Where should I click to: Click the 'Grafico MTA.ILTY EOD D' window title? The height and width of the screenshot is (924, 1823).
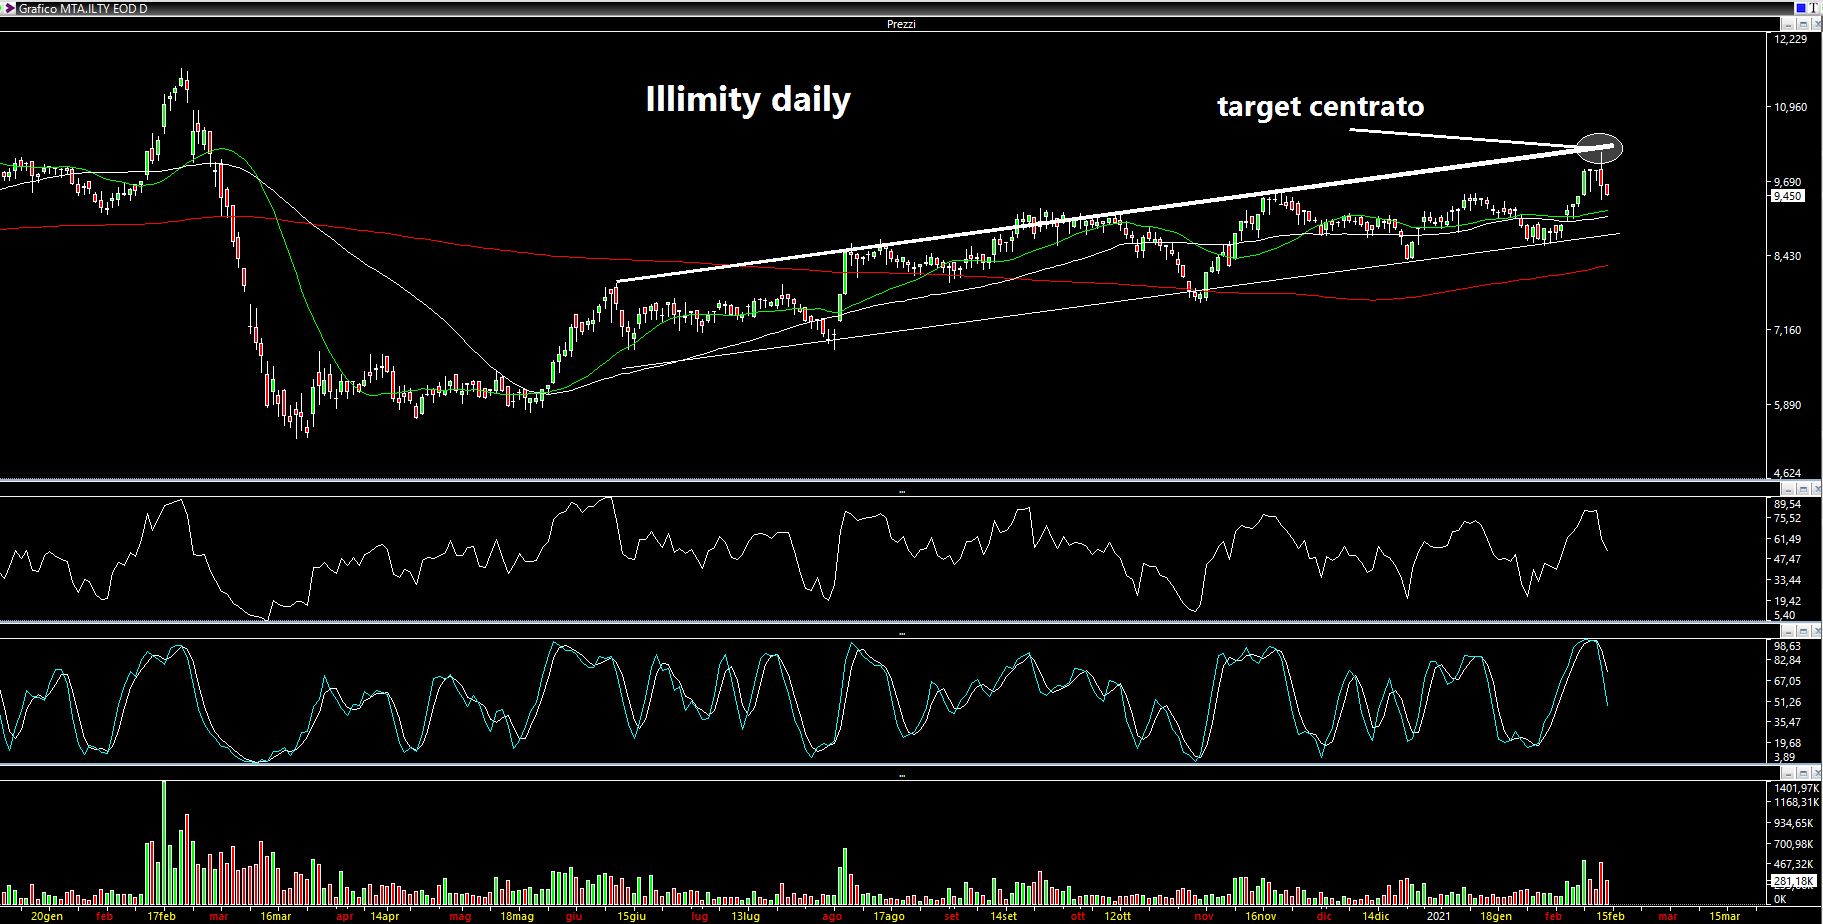pos(82,8)
